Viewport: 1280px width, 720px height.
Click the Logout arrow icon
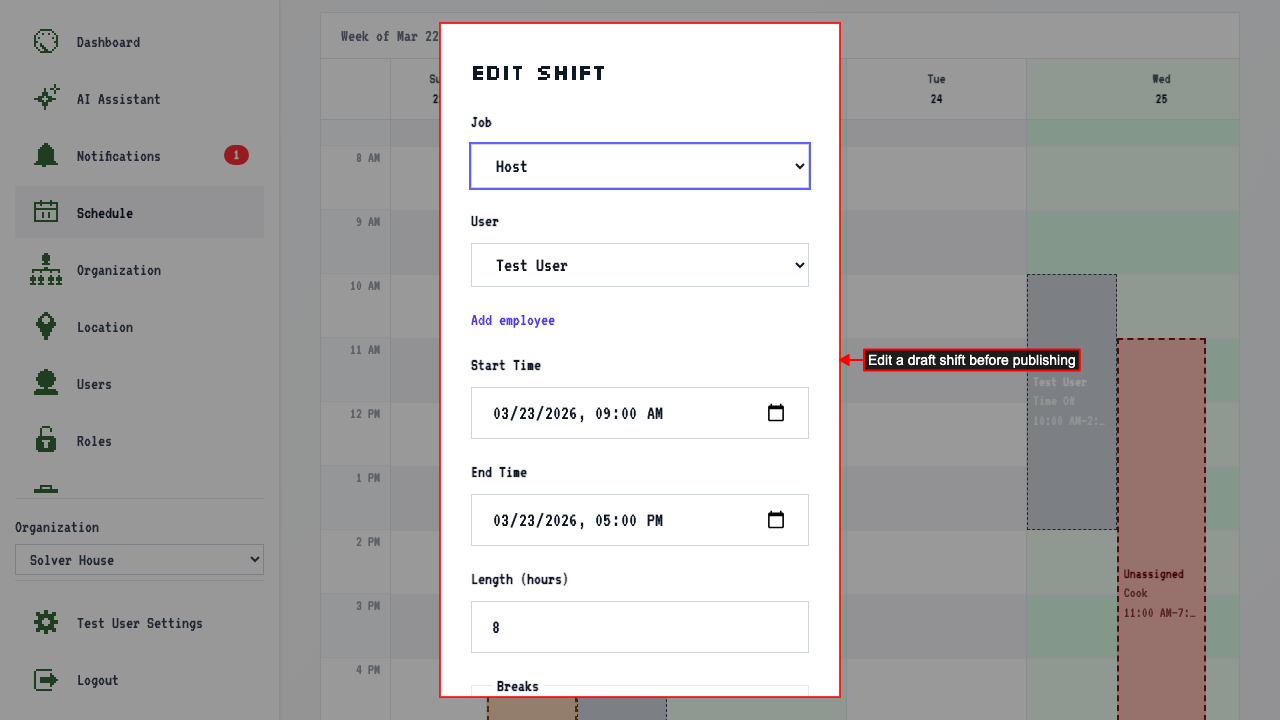(x=46, y=680)
